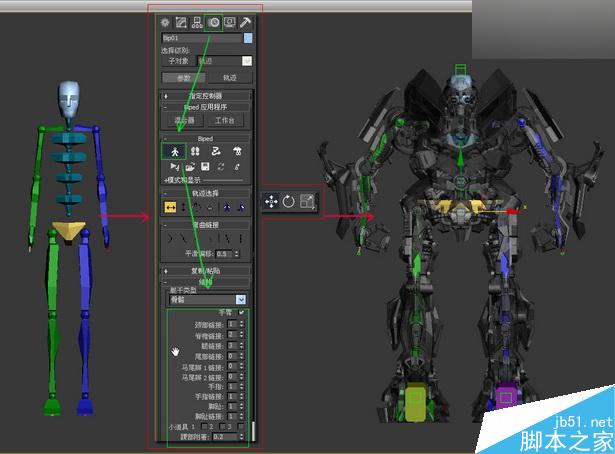Toggle the 手臂 (Arms) checkbox
The height and width of the screenshot is (454, 615).
click(240, 313)
